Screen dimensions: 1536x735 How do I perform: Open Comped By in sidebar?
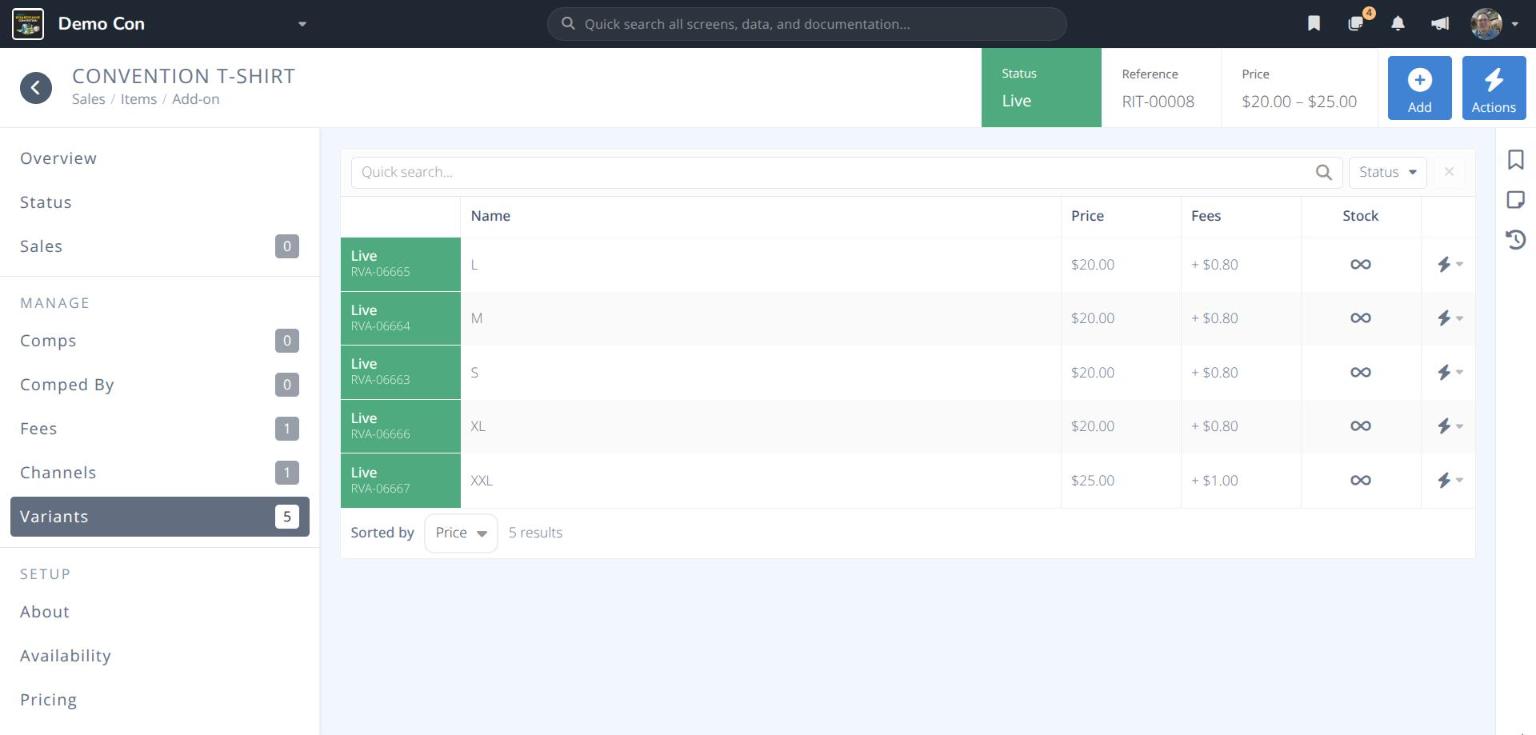point(160,385)
